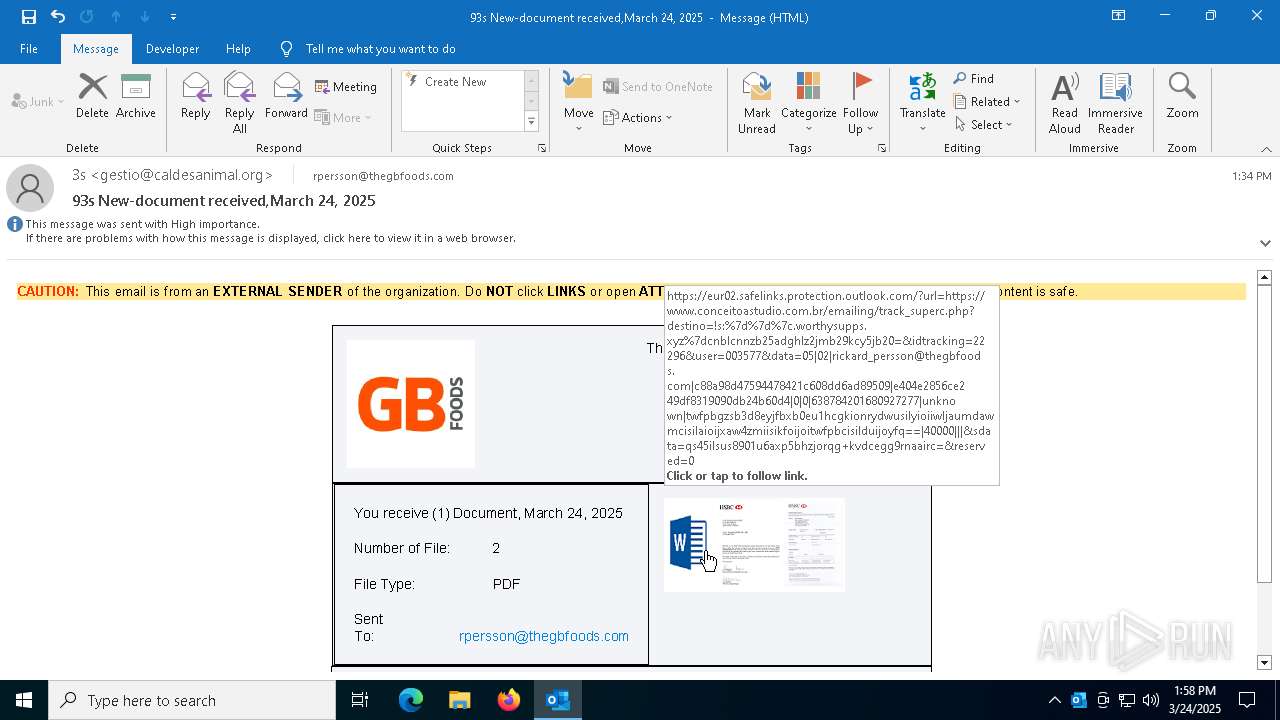1280x720 pixels.
Task: Open the Related messages dropdown
Action: 987,102
